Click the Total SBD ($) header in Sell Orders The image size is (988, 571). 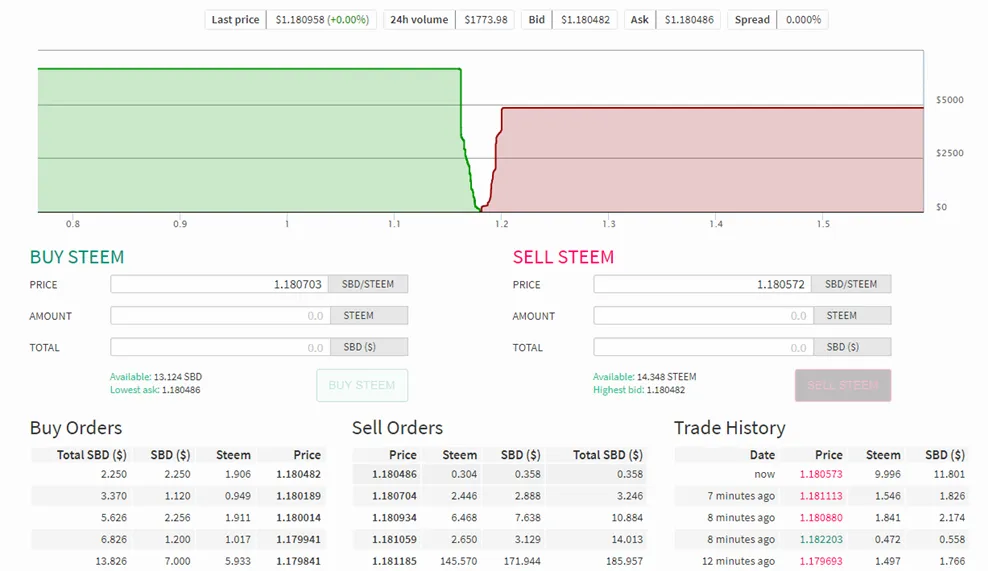coord(608,455)
